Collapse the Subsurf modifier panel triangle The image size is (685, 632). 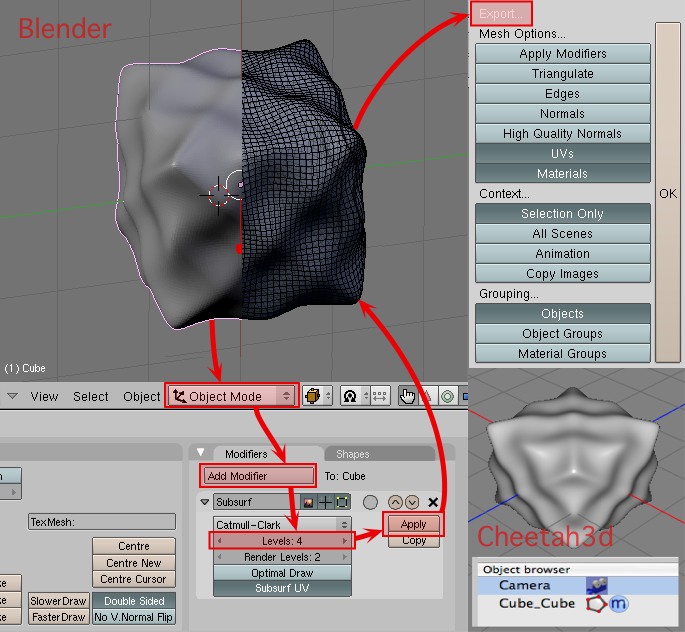click(204, 502)
